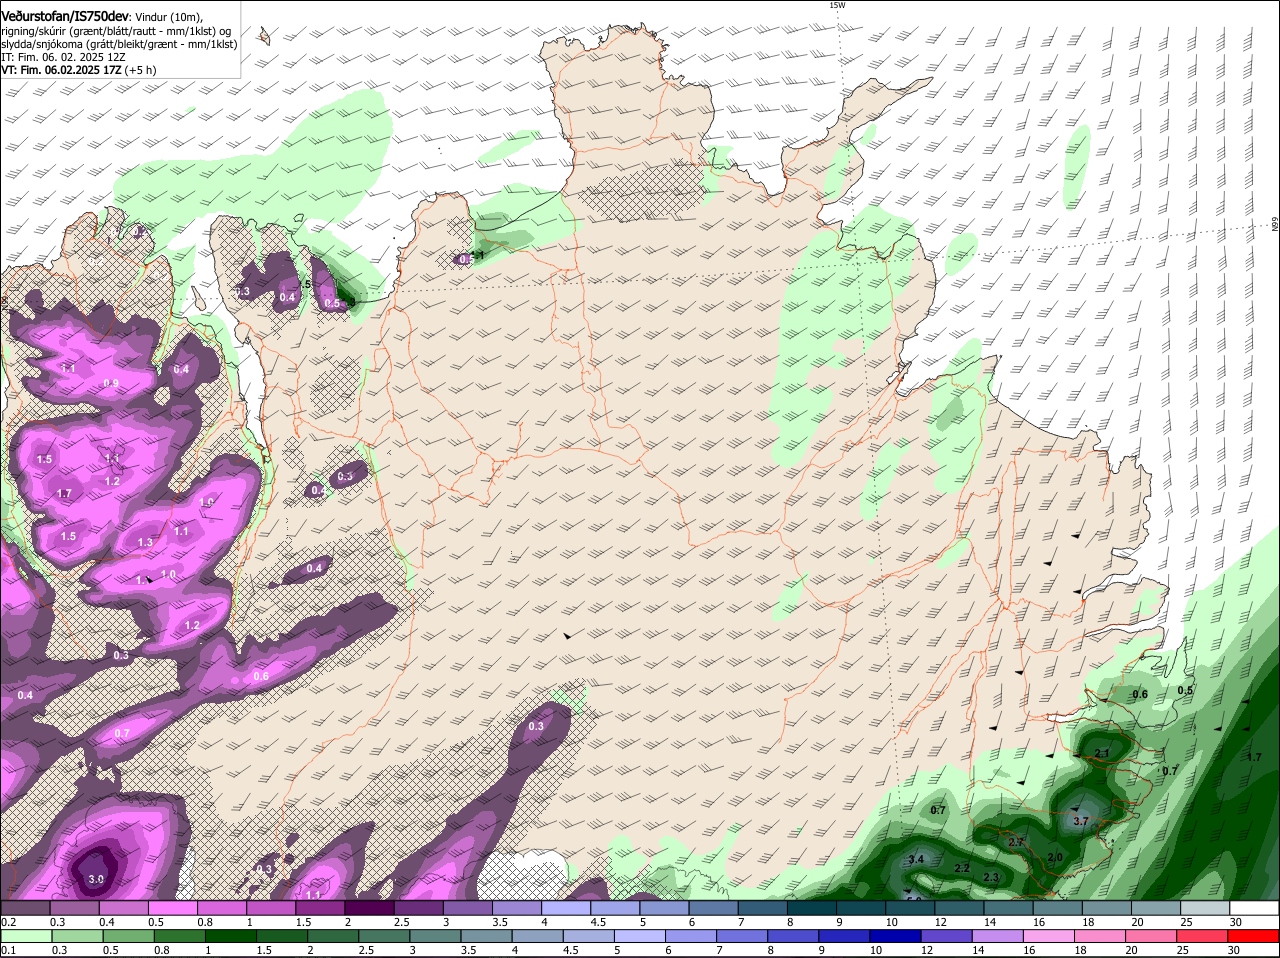Pick the darkest purple 2–2.5 snow scale swatch
Image resolution: width=1280 pixels, height=958 pixels.
click(x=369, y=908)
